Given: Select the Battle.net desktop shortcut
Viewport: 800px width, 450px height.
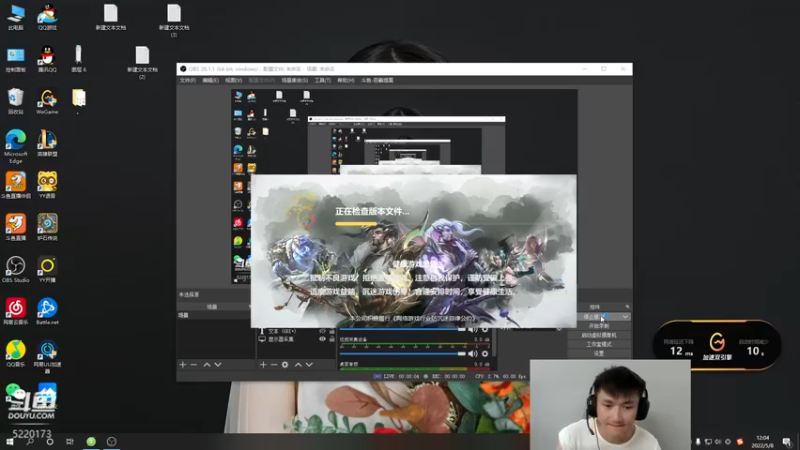Looking at the screenshot, I should tap(47, 311).
